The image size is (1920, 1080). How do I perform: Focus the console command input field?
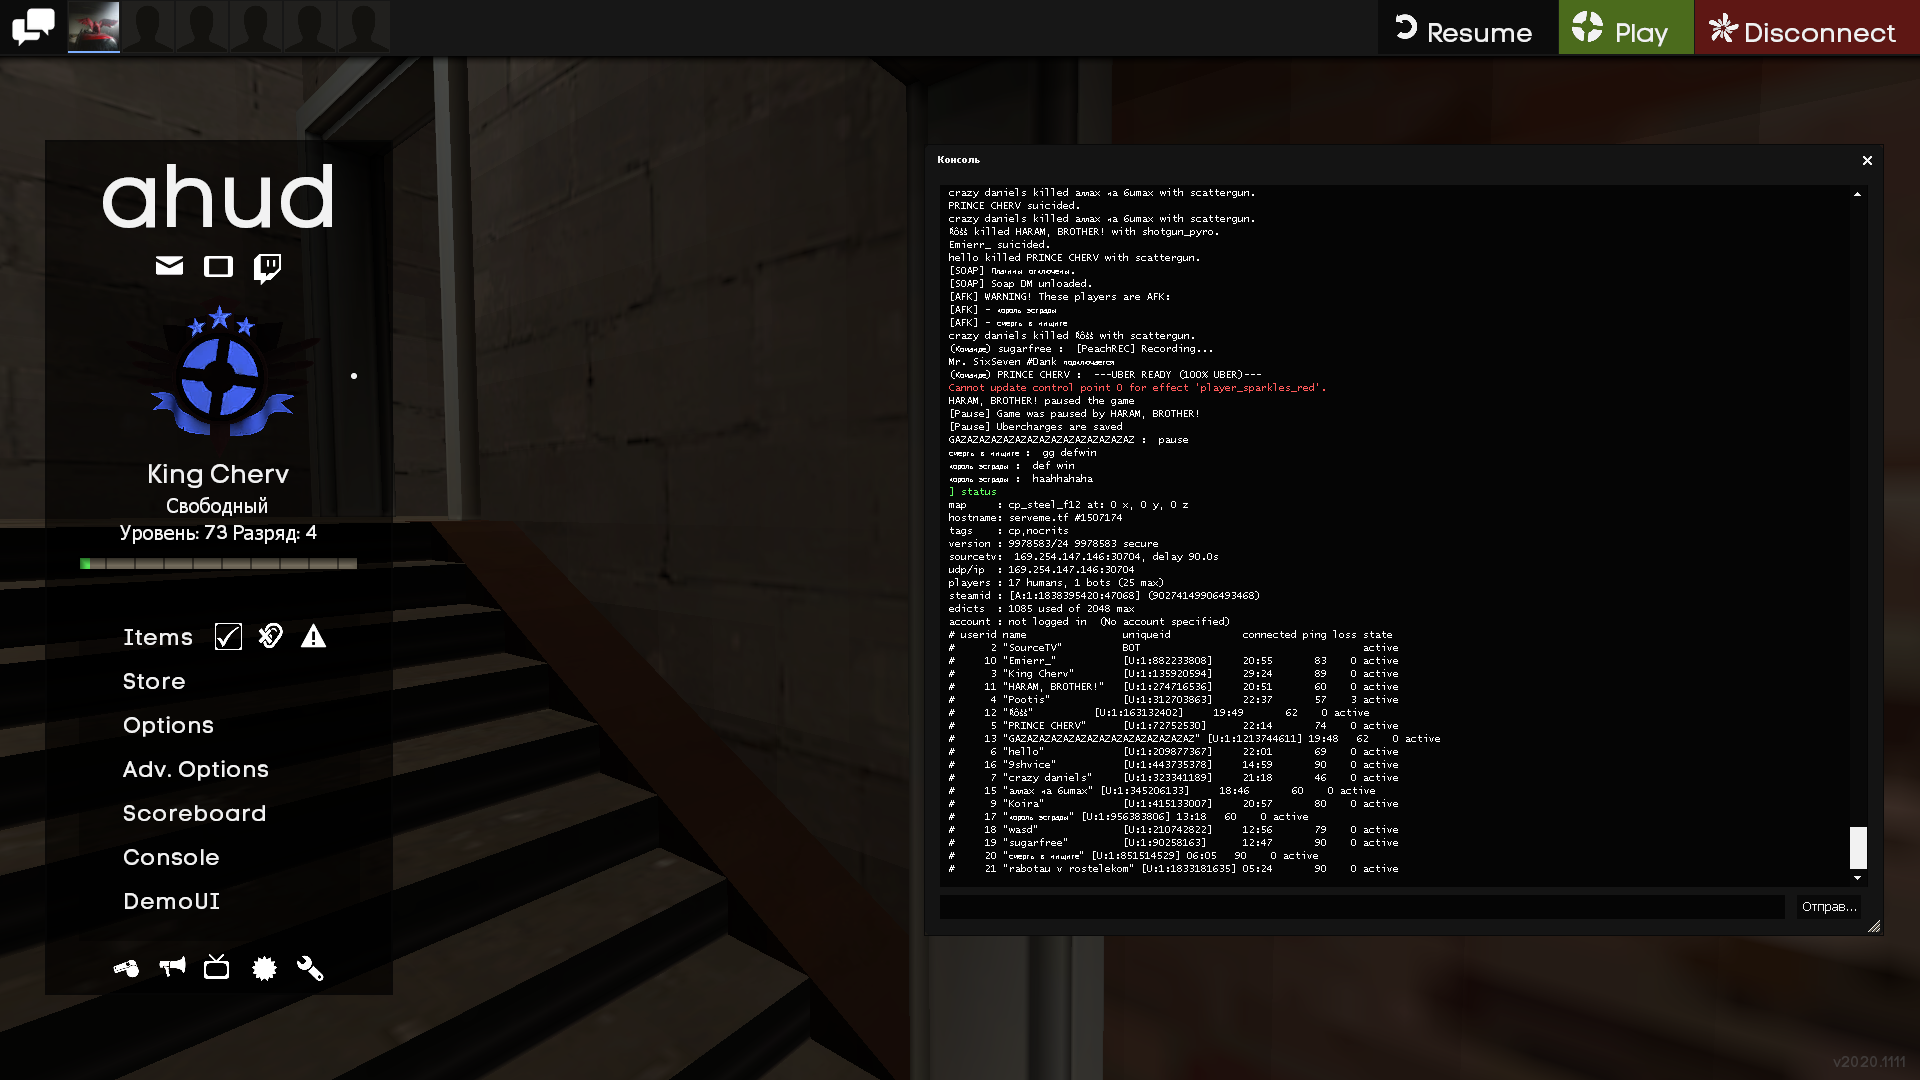pyautogui.click(x=1361, y=907)
